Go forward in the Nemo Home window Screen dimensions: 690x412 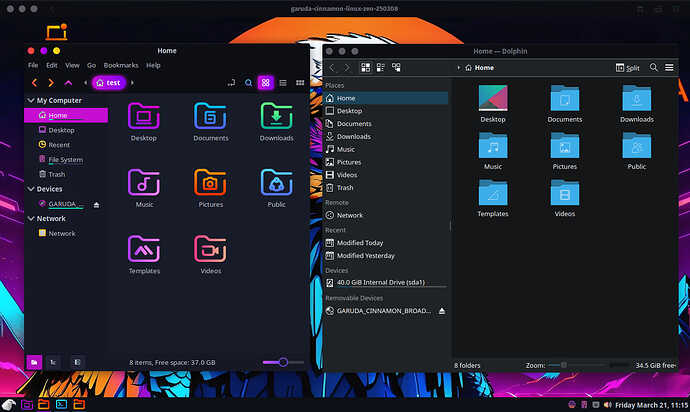click(x=51, y=83)
